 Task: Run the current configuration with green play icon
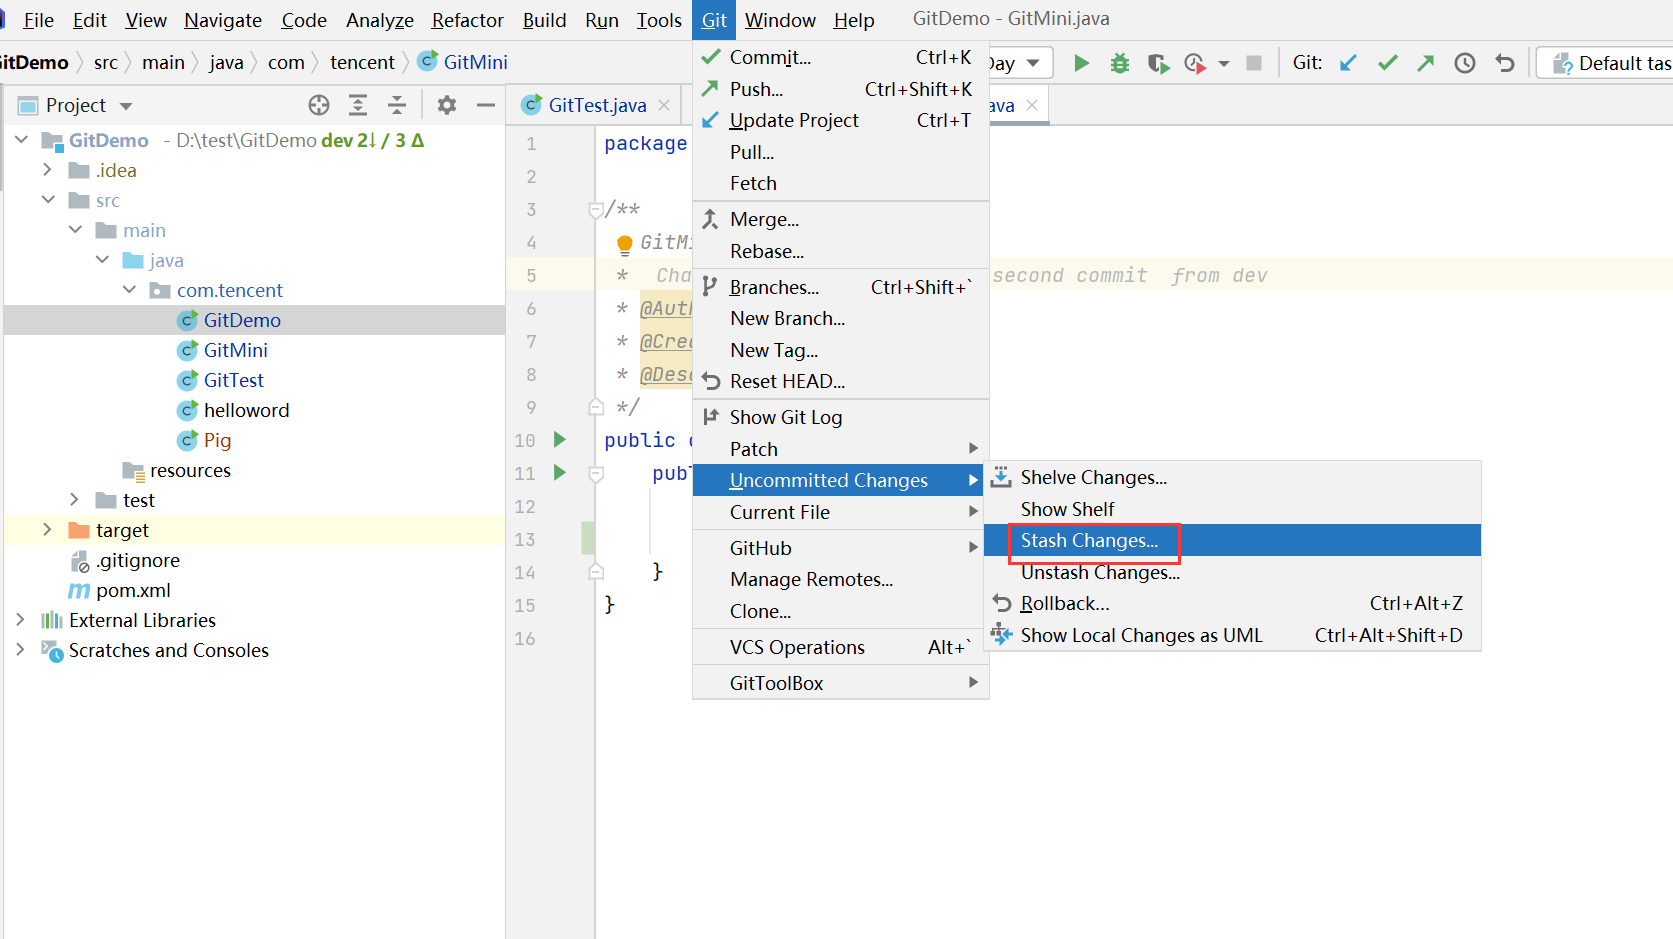(1081, 62)
